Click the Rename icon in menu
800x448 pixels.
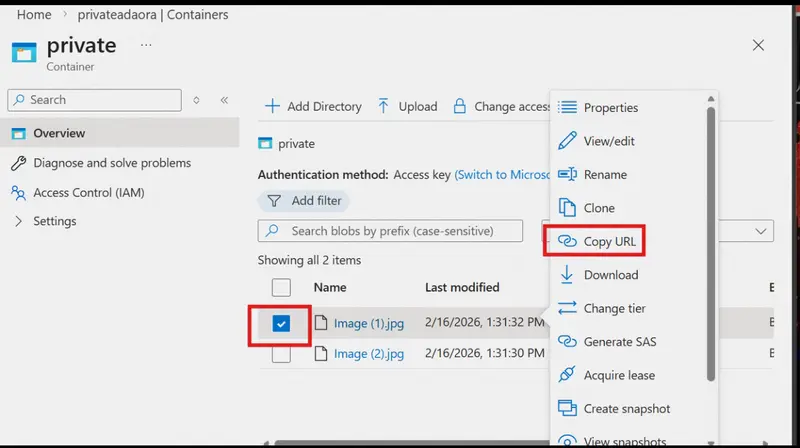tap(567, 175)
